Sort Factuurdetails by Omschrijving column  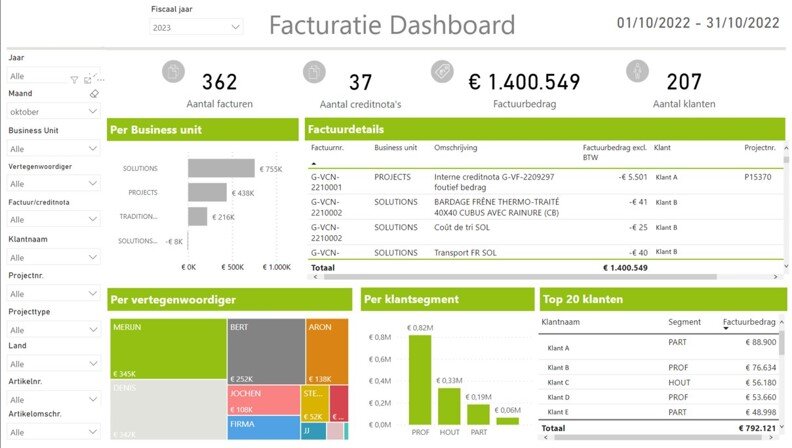click(455, 147)
